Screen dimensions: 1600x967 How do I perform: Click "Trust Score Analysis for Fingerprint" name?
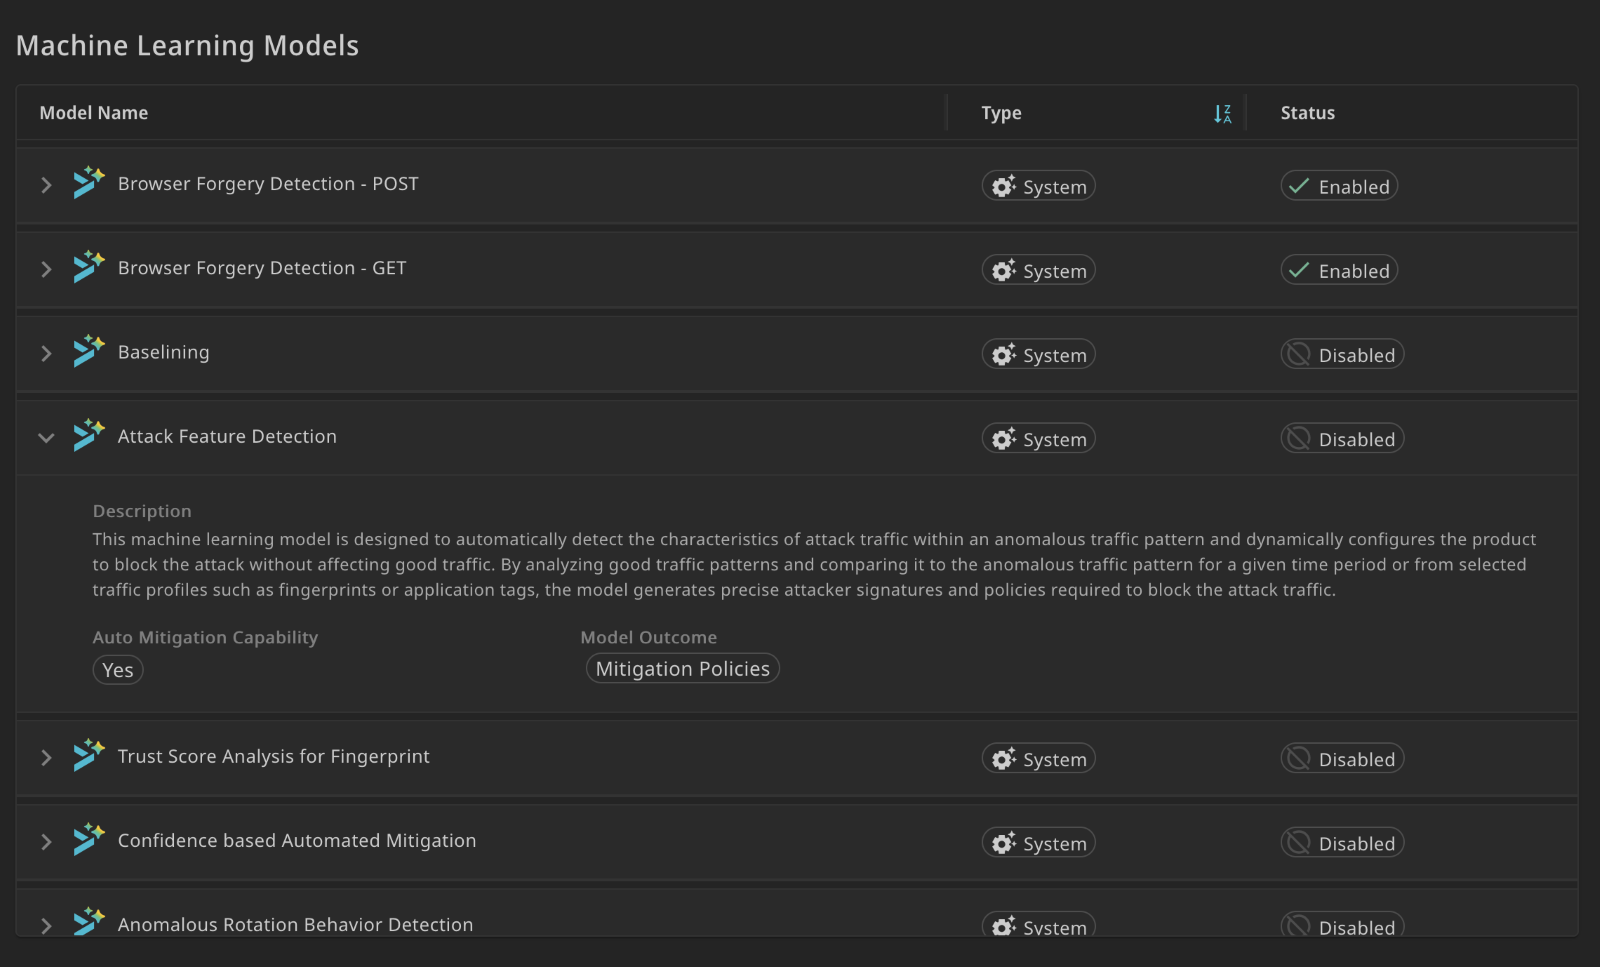click(274, 756)
